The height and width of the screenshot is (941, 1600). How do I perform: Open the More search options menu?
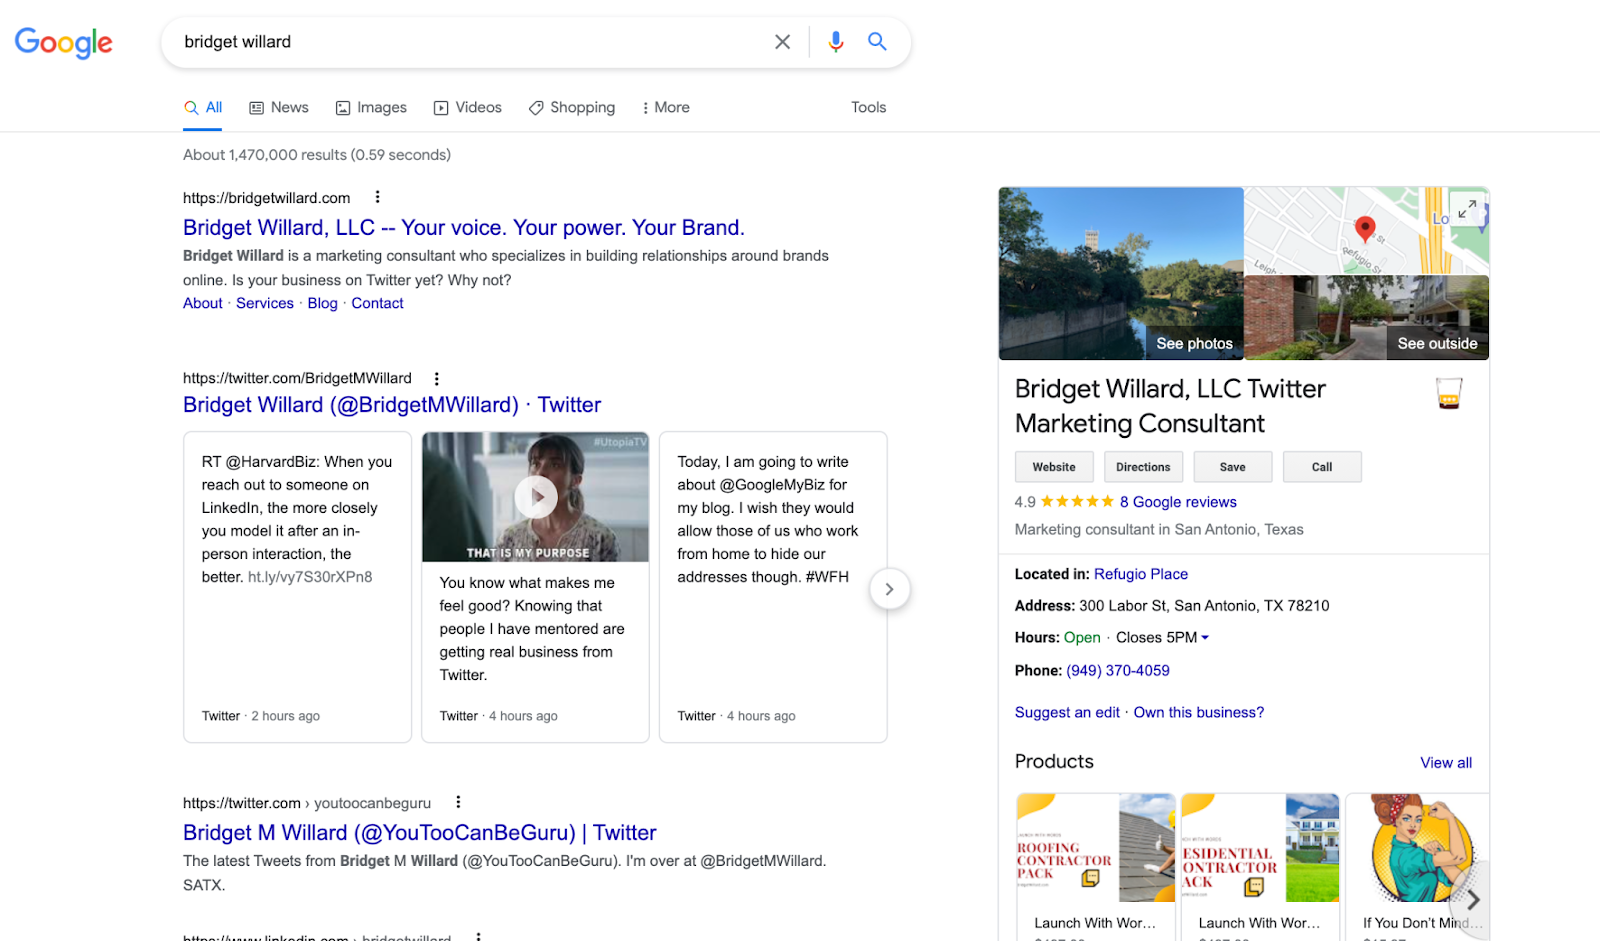(666, 107)
